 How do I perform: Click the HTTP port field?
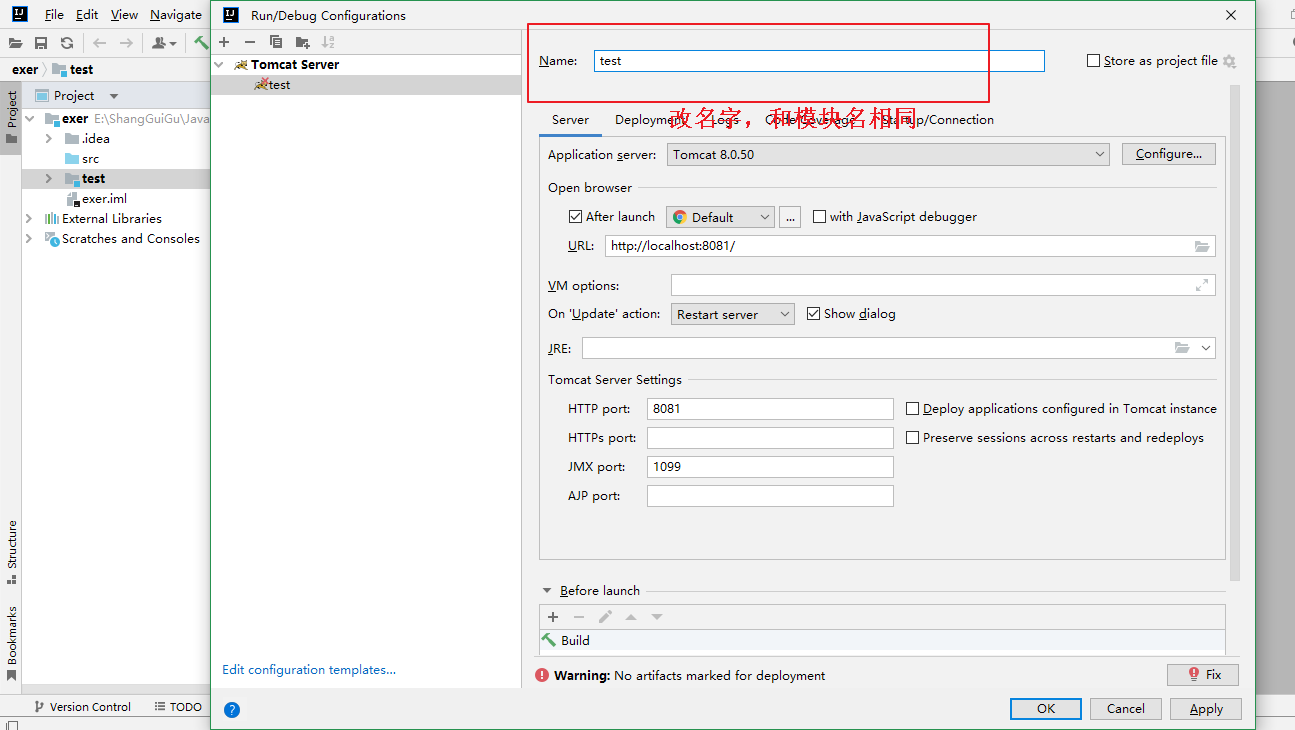pos(770,408)
